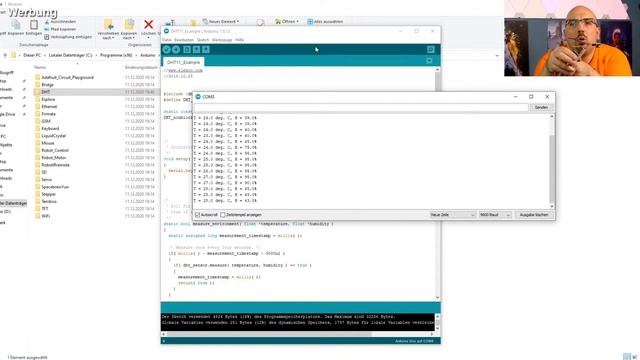Click the serial monitor text input field

(361, 108)
